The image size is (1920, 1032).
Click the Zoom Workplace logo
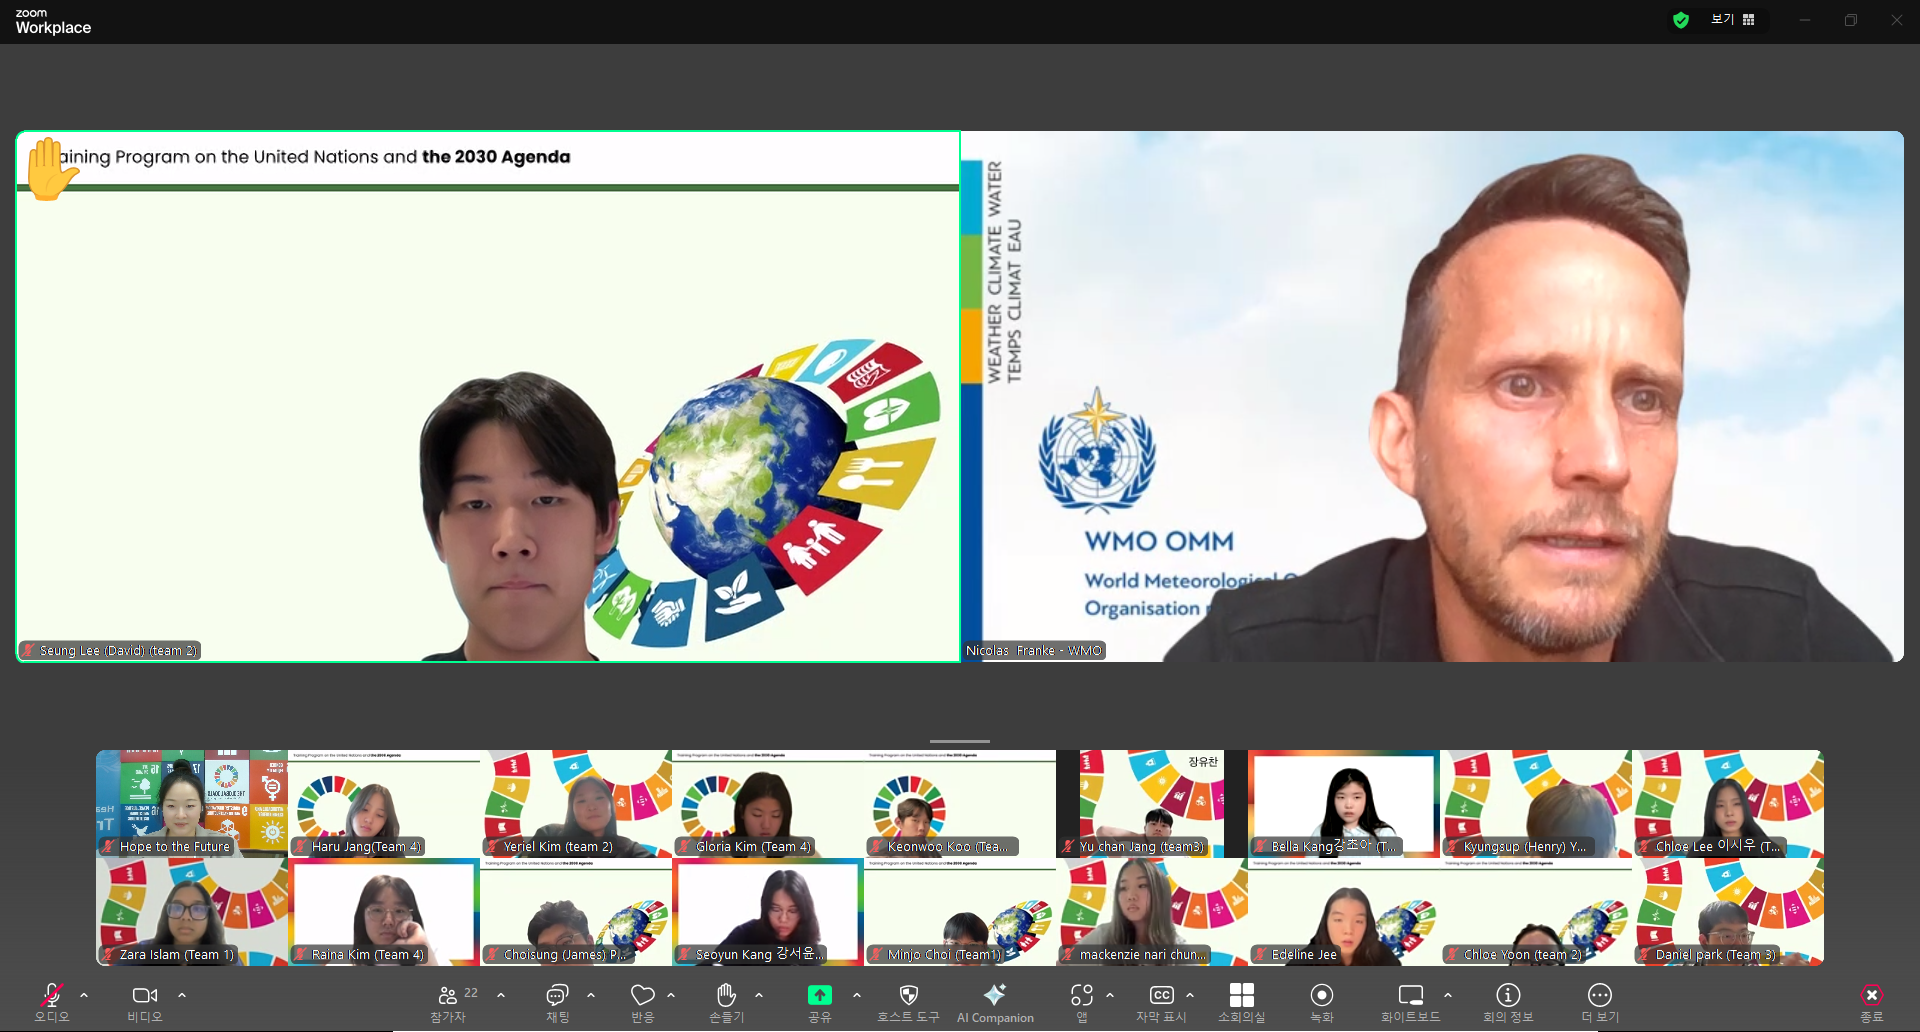click(53, 21)
